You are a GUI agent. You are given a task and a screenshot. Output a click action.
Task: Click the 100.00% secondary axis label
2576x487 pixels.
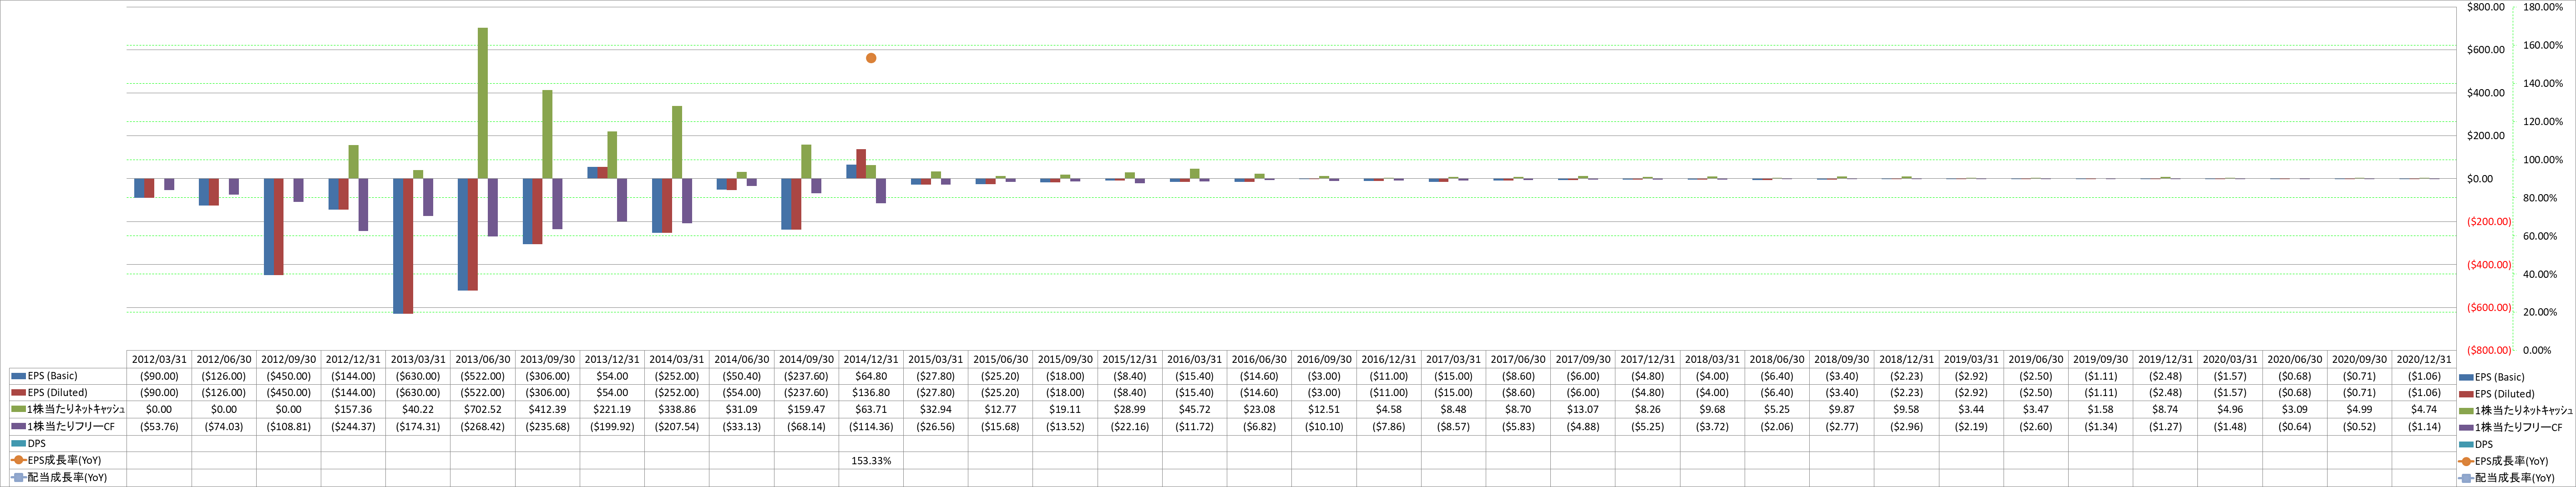[2543, 160]
